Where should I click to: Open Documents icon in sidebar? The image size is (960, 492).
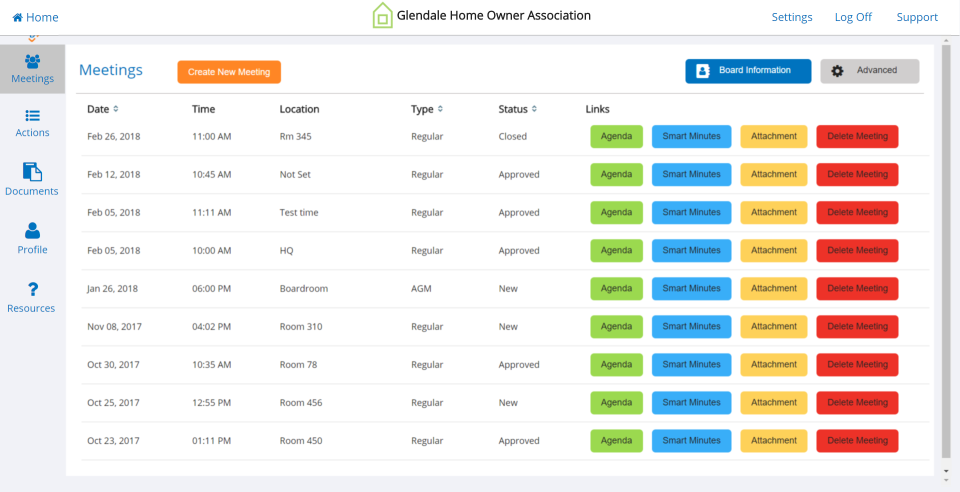tap(32, 171)
